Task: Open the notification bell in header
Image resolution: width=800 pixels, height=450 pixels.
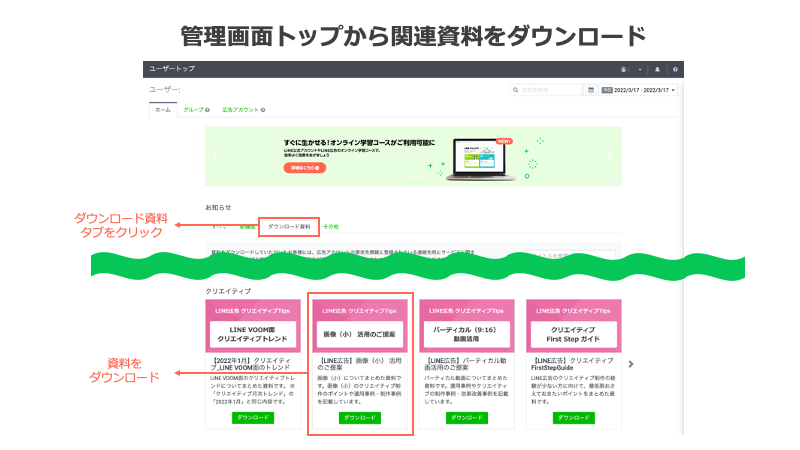Action: tap(657, 69)
